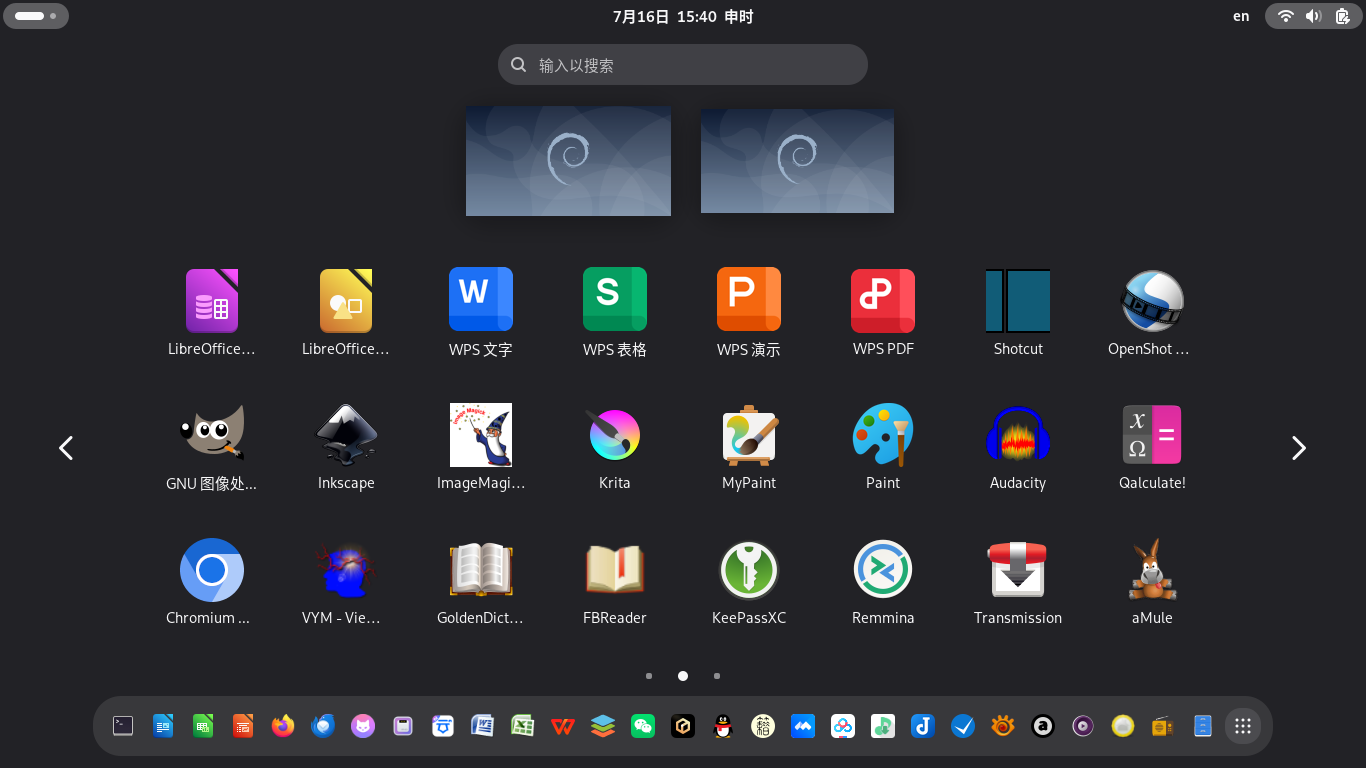Select the right workspace thumbnail
1366x768 pixels.
[797, 161]
